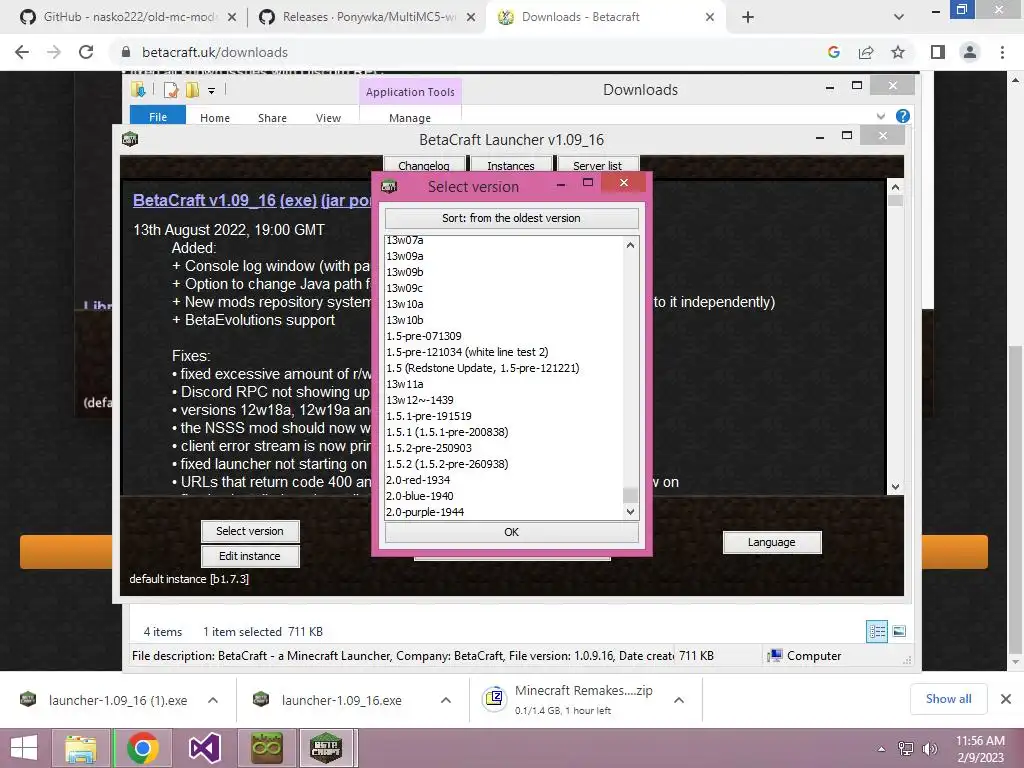Screen dimensions: 1024x768
Task: Open the Explorer File tab
Action: click(158, 116)
